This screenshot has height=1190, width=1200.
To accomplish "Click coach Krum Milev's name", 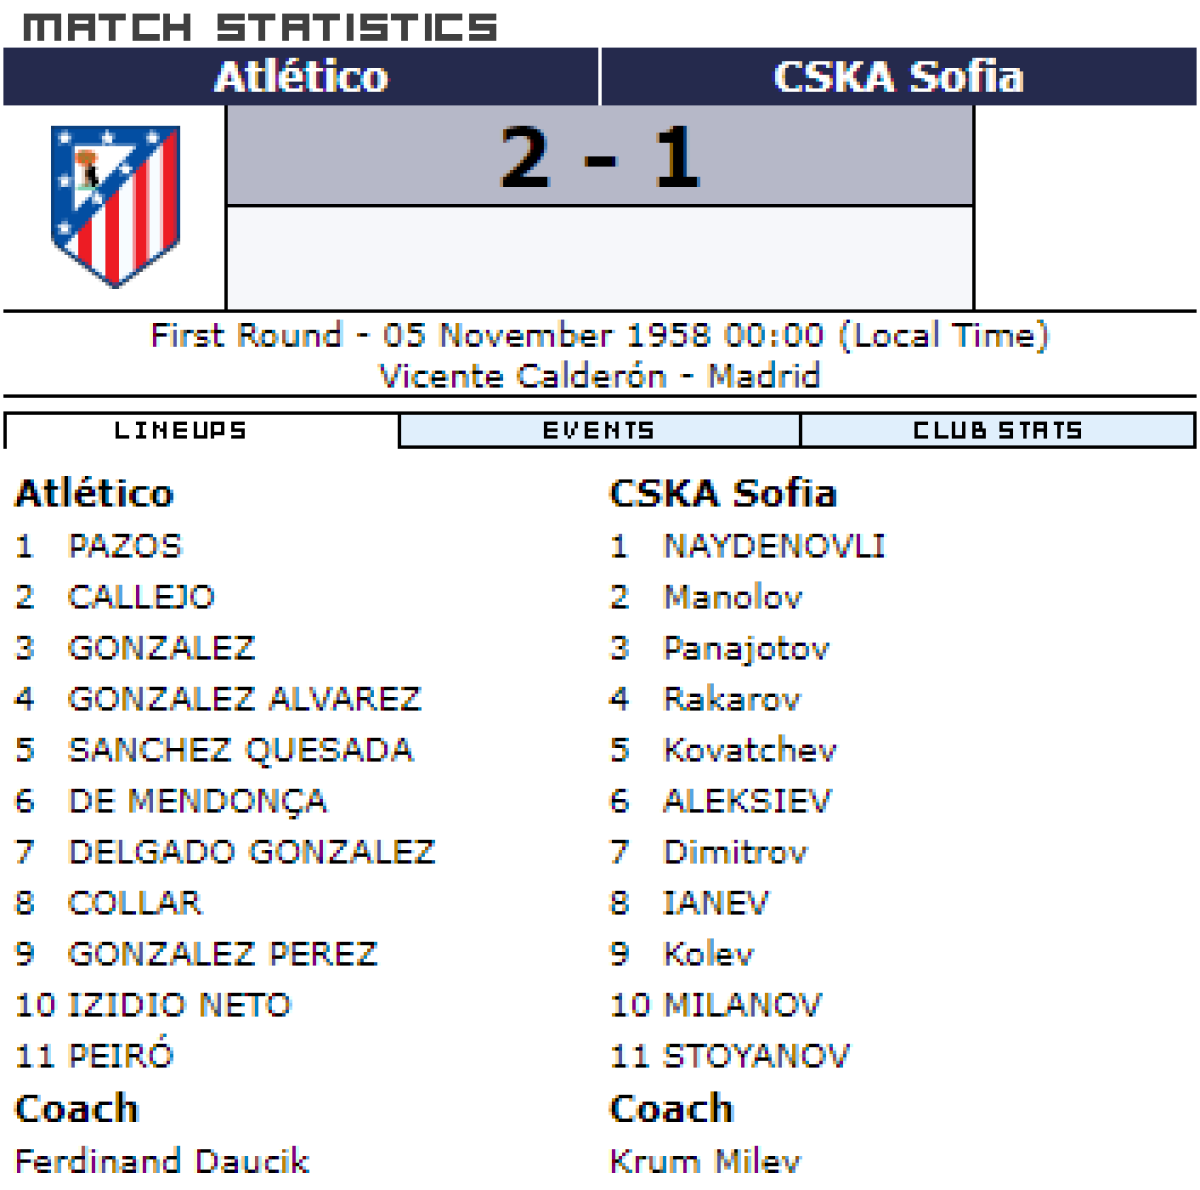I will [705, 1161].
